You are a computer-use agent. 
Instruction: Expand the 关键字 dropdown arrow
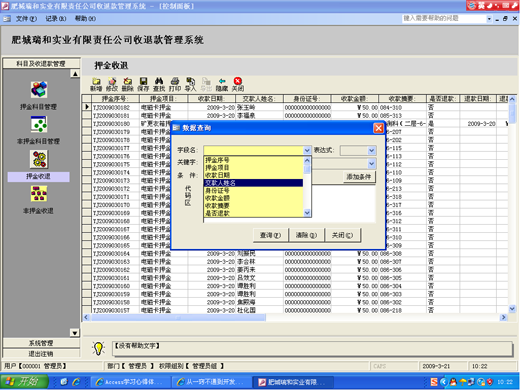(371, 164)
